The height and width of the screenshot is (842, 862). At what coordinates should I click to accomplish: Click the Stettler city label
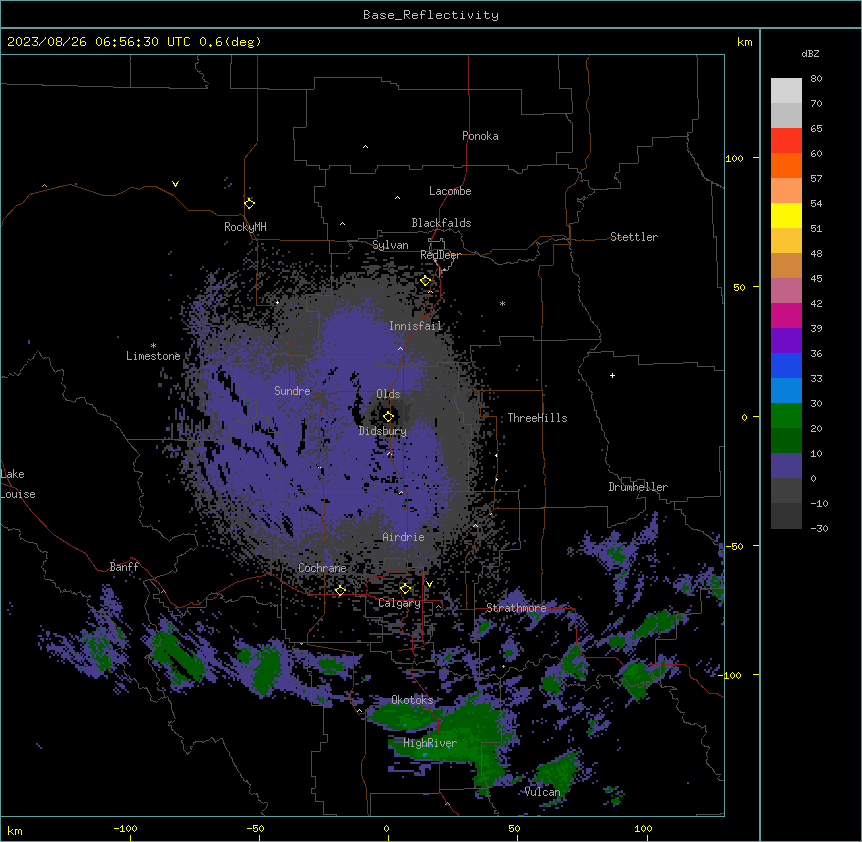(x=634, y=237)
